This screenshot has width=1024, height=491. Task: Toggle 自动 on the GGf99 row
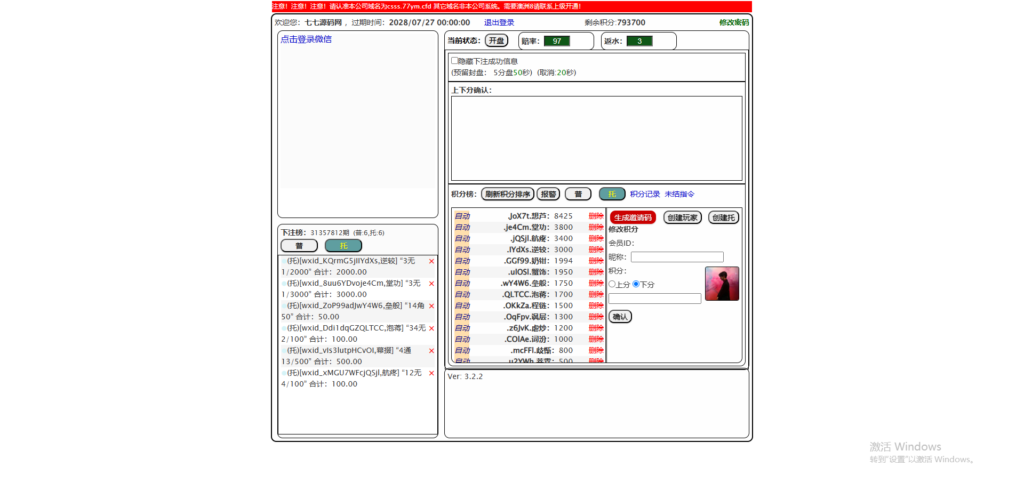coord(462,261)
